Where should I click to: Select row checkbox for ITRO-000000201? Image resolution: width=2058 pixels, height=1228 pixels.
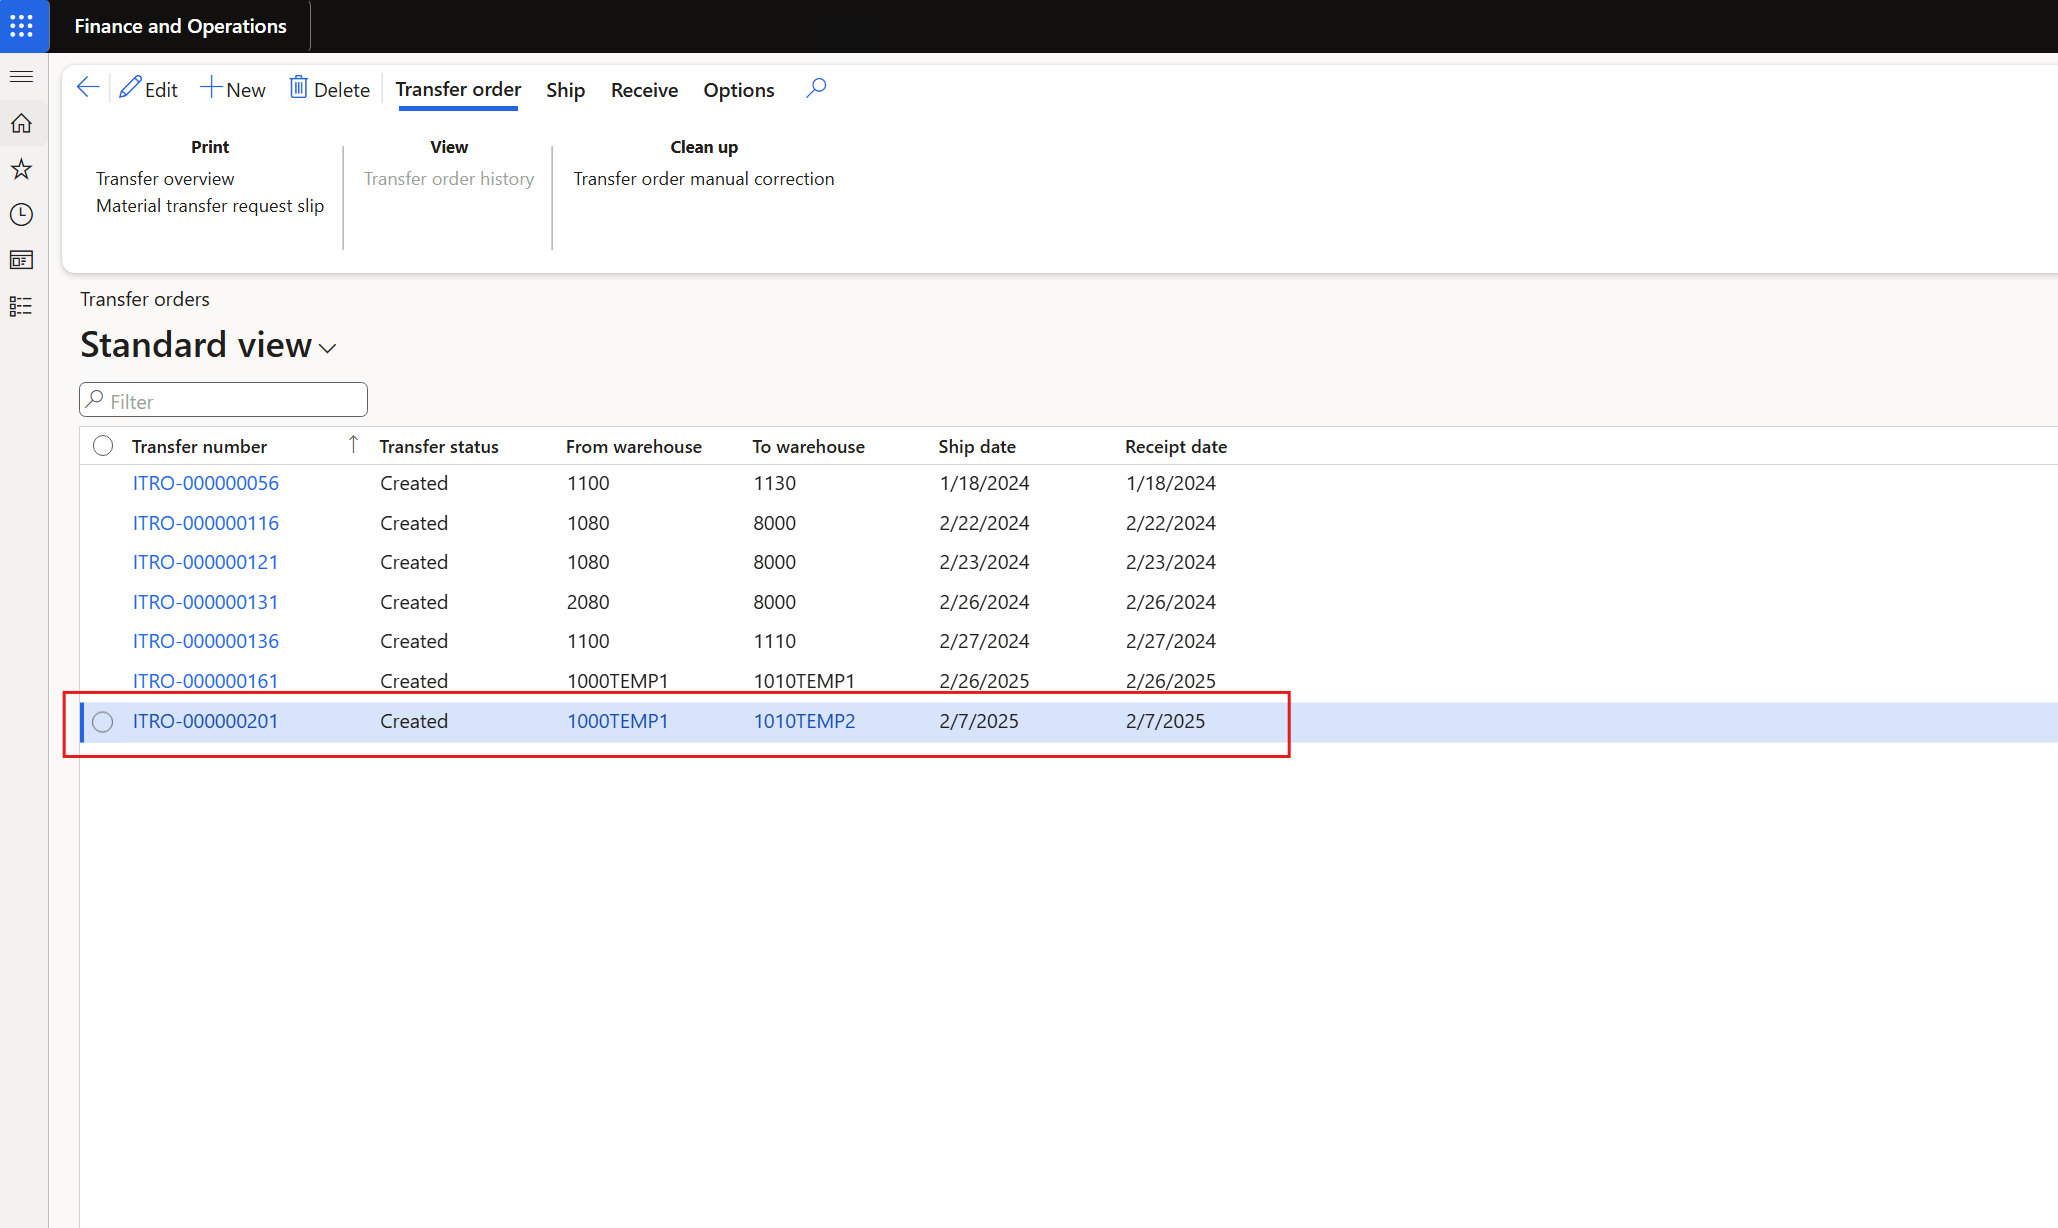[103, 722]
